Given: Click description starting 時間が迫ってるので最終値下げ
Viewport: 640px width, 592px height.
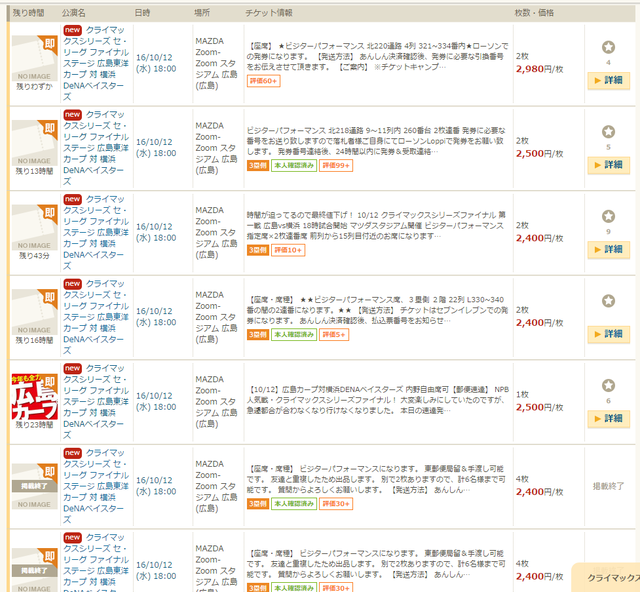Looking at the screenshot, I should point(376,225).
